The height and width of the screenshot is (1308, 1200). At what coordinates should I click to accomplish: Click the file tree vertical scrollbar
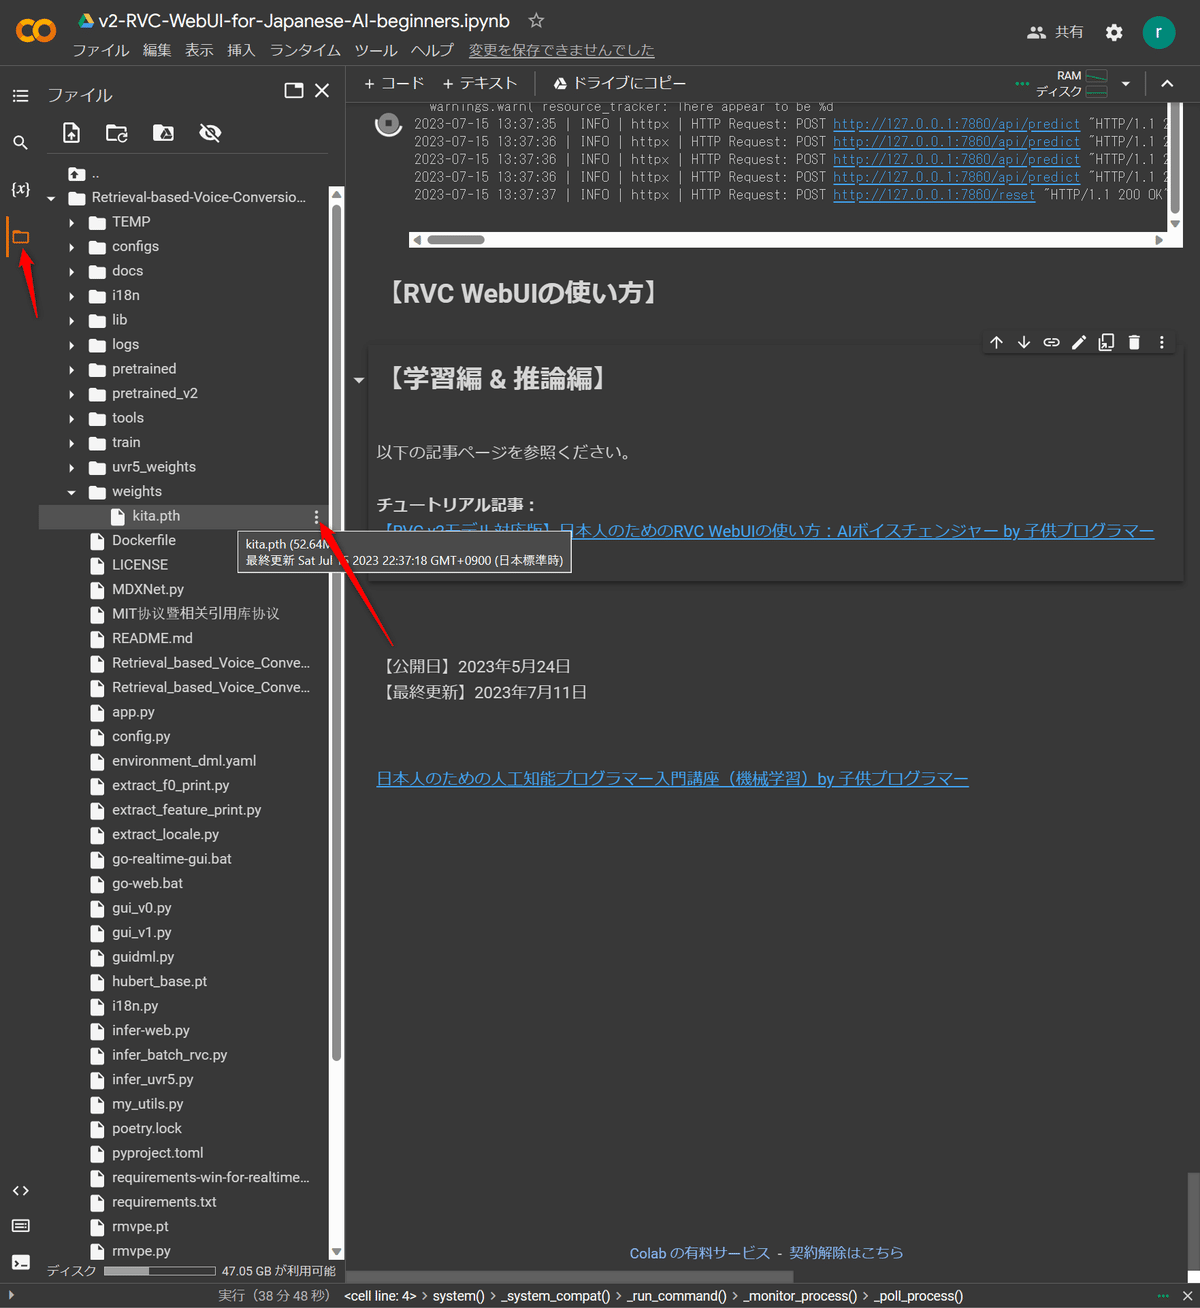(x=336, y=632)
